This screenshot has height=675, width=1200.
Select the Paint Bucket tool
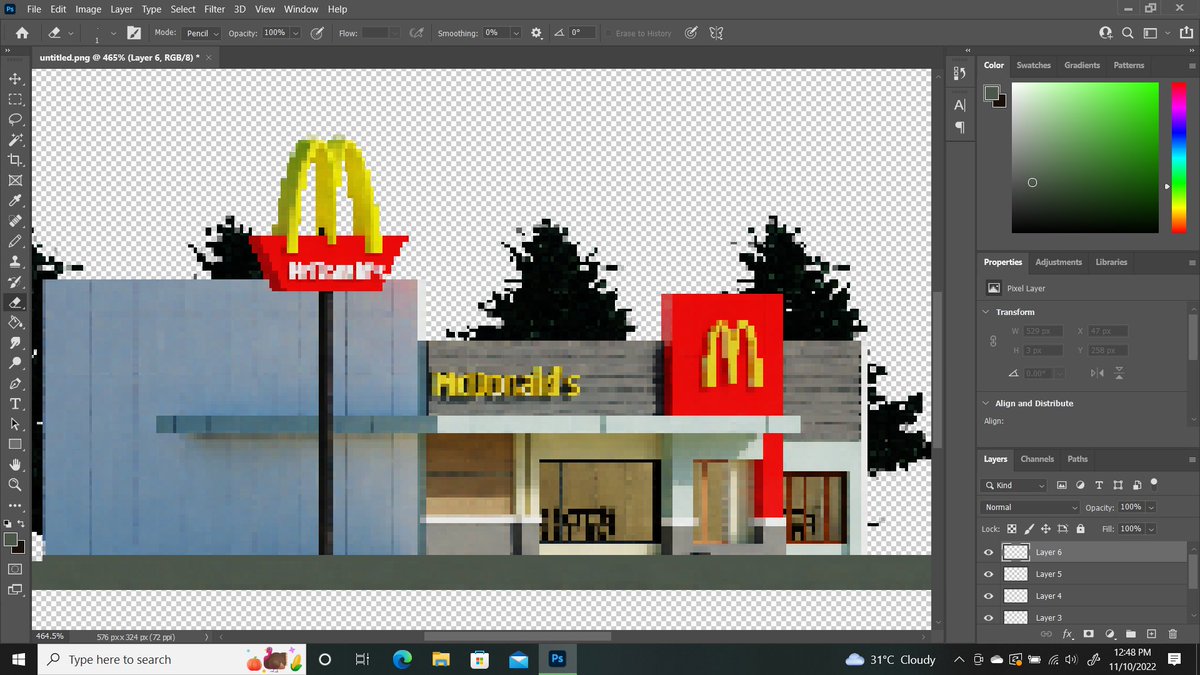15,323
